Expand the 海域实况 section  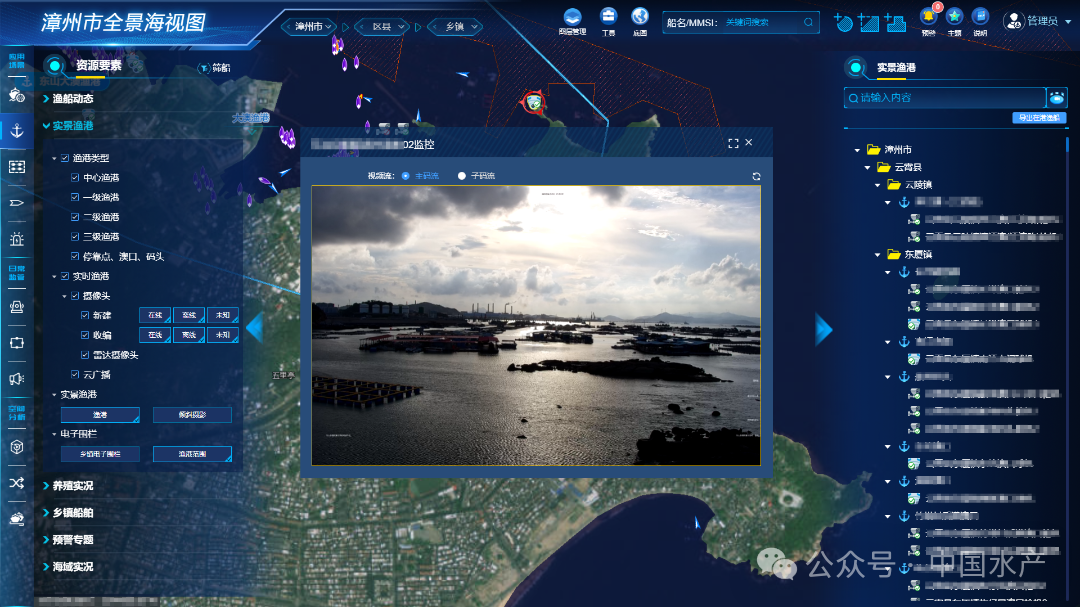tap(69, 566)
